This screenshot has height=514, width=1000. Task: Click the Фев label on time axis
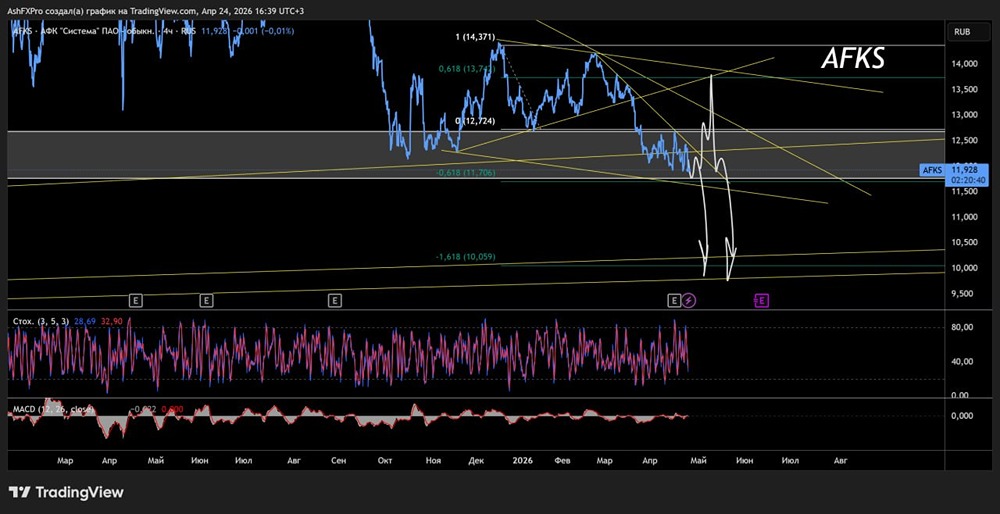(x=562, y=460)
